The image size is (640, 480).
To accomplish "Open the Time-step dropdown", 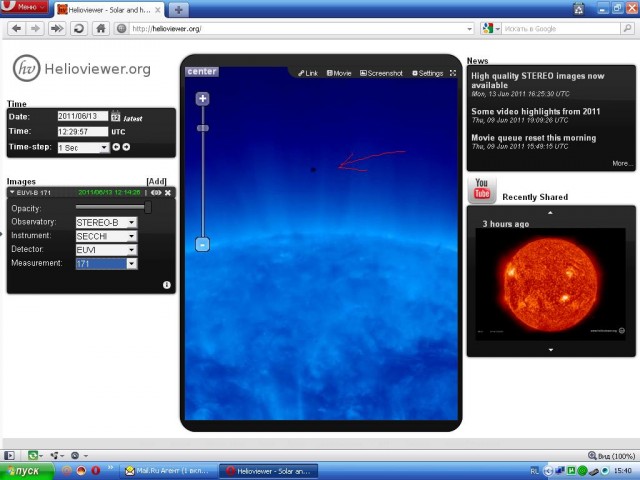I will [x=83, y=147].
